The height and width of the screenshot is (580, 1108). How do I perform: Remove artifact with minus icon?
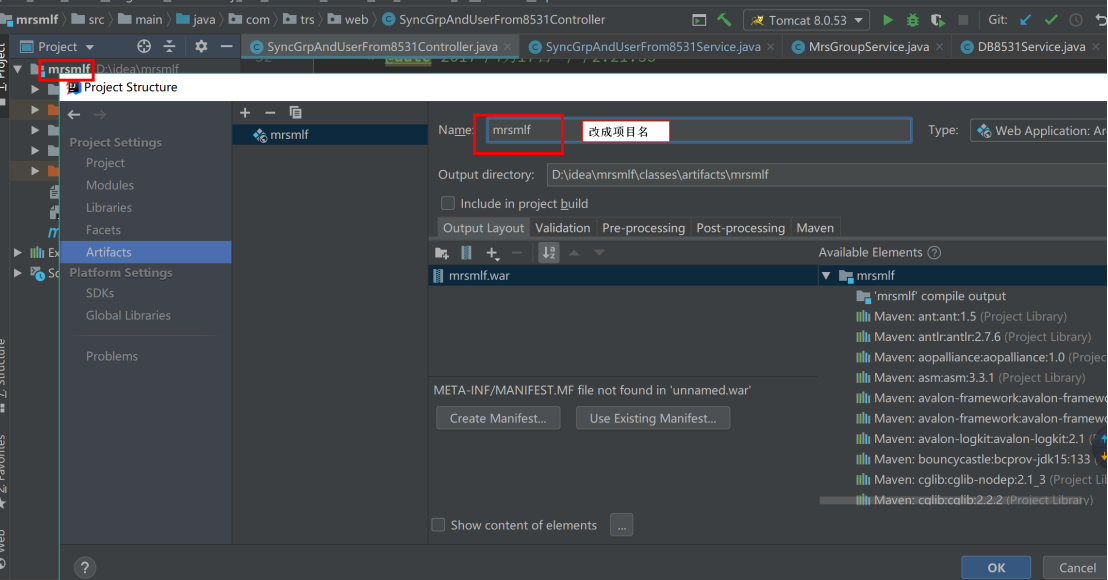270,113
